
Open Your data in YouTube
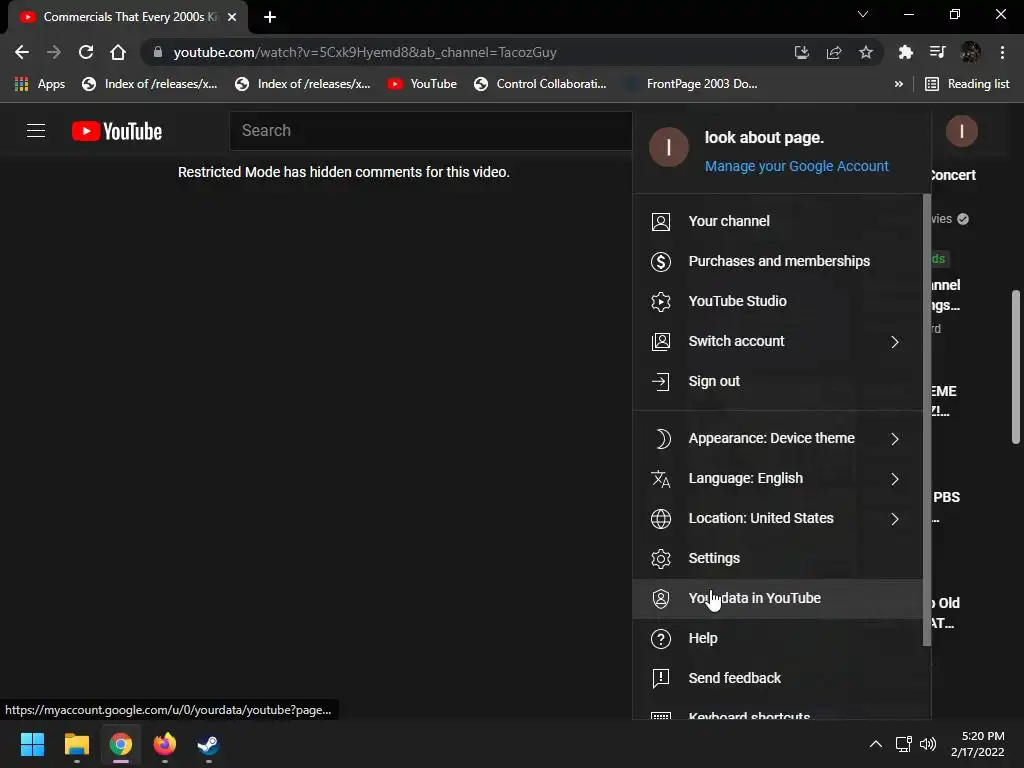pyautogui.click(x=777, y=598)
